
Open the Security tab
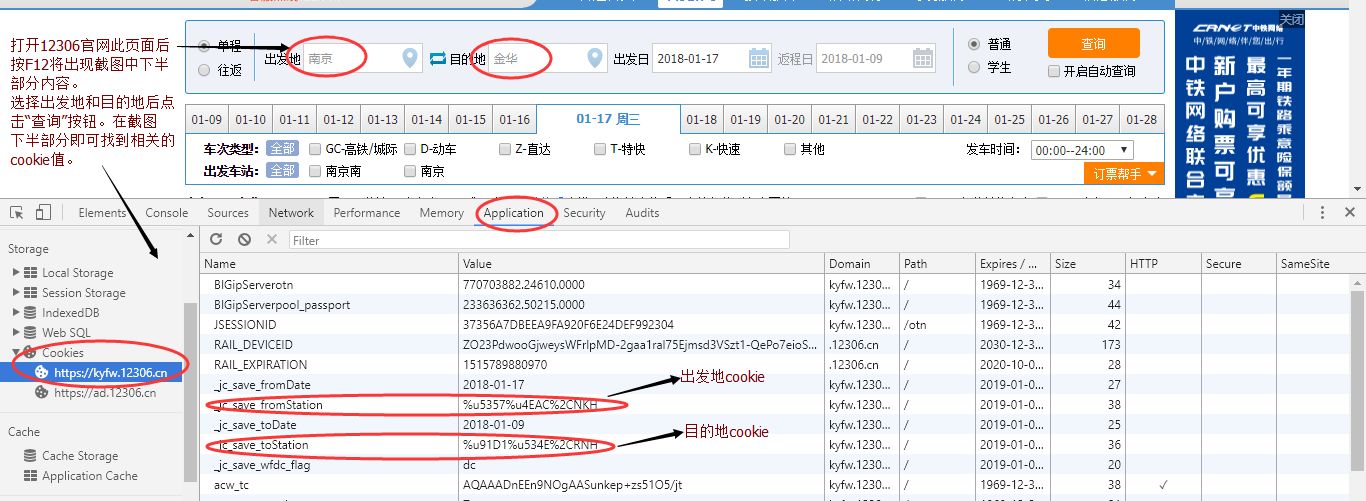(x=584, y=213)
